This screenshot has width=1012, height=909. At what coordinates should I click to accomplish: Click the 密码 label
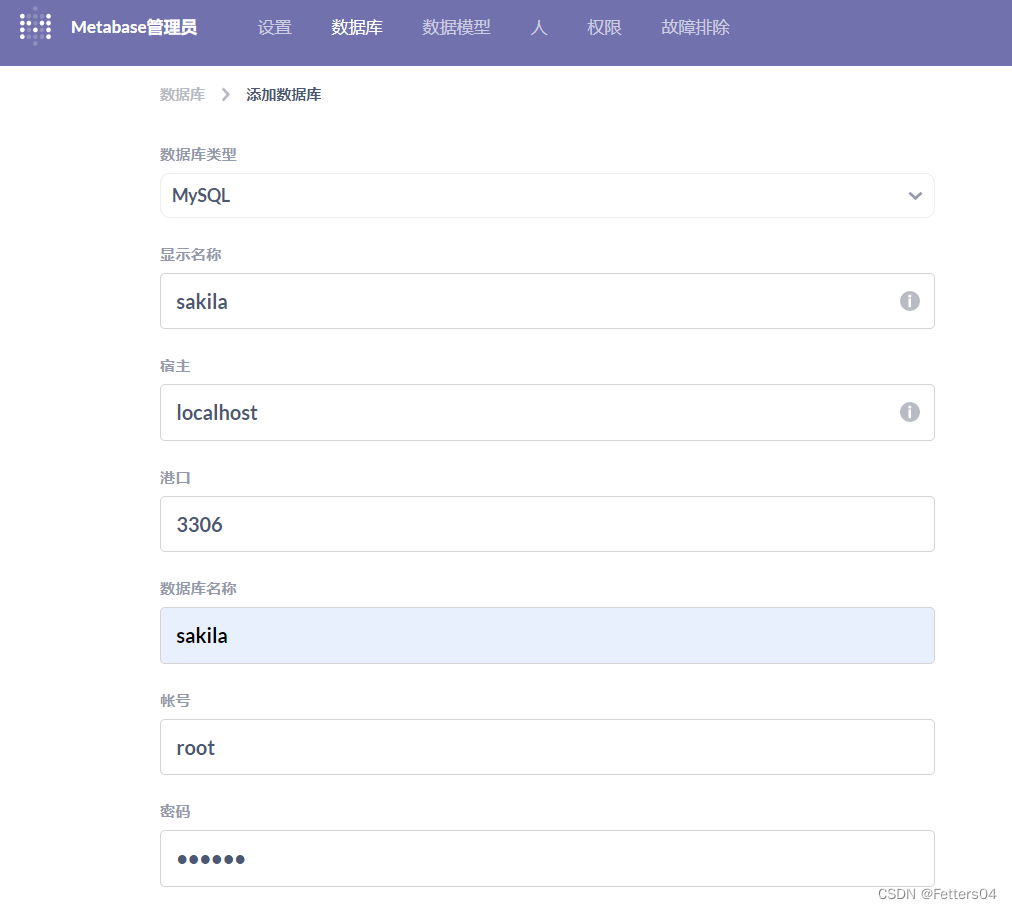[175, 812]
